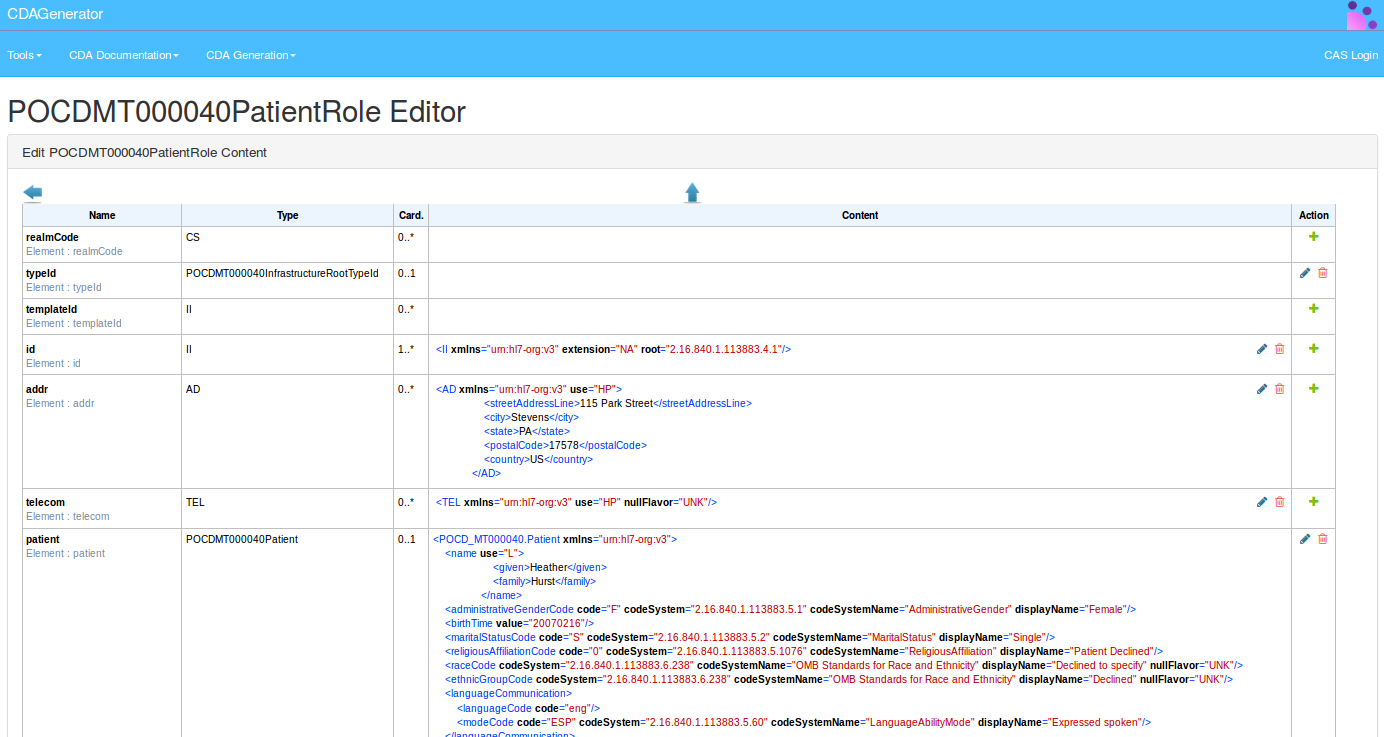
Task: Add another telecom element
Action: pyautogui.click(x=1313, y=502)
